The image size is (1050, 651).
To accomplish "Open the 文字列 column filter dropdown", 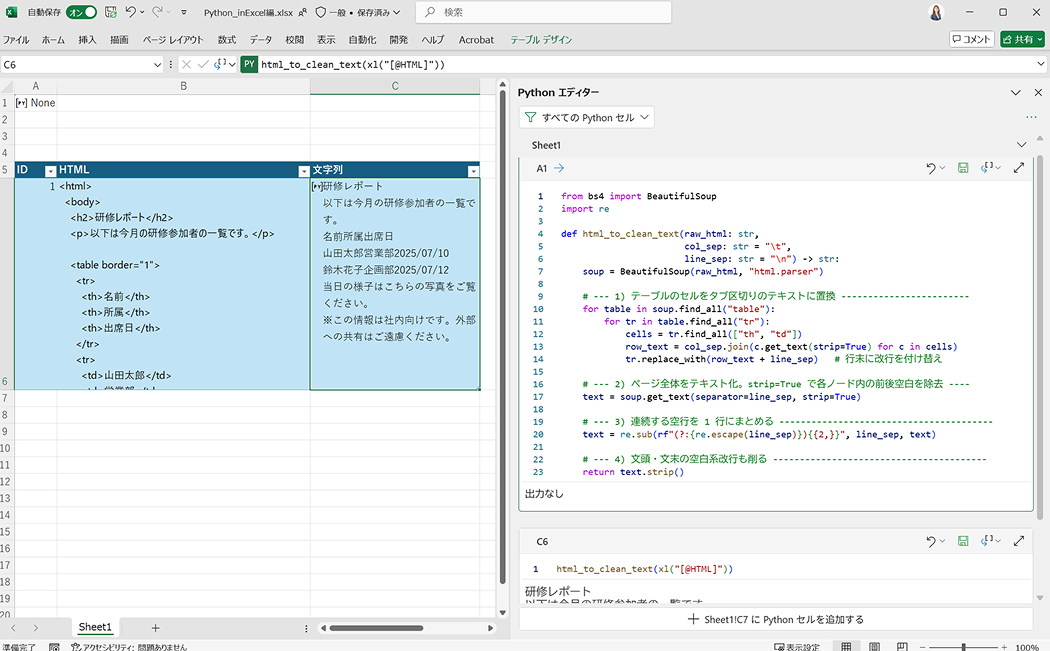I will coord(473,171).
